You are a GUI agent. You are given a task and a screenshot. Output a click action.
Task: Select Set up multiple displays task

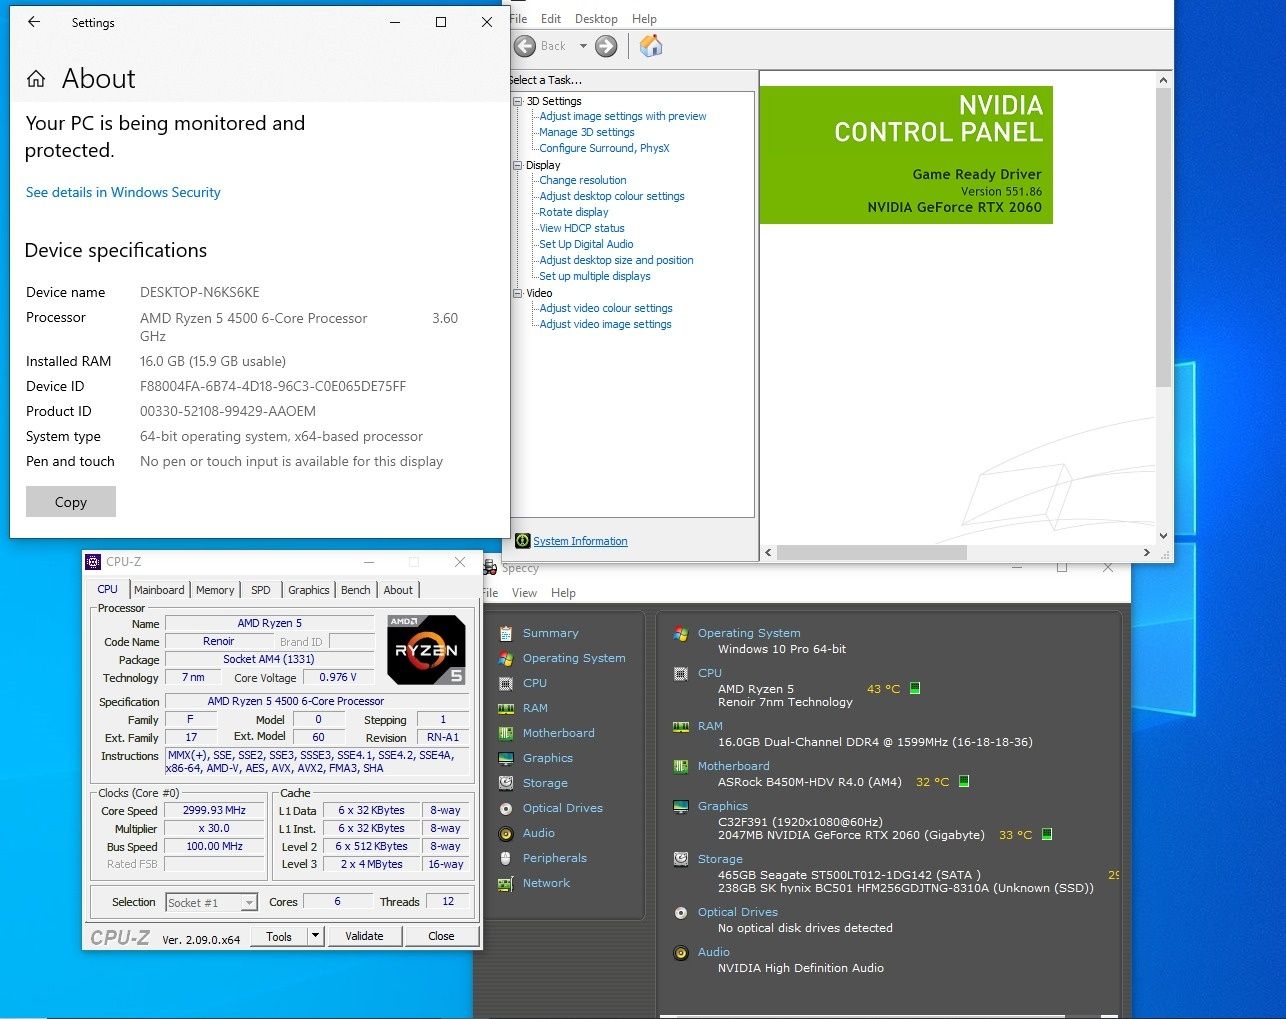595,276
